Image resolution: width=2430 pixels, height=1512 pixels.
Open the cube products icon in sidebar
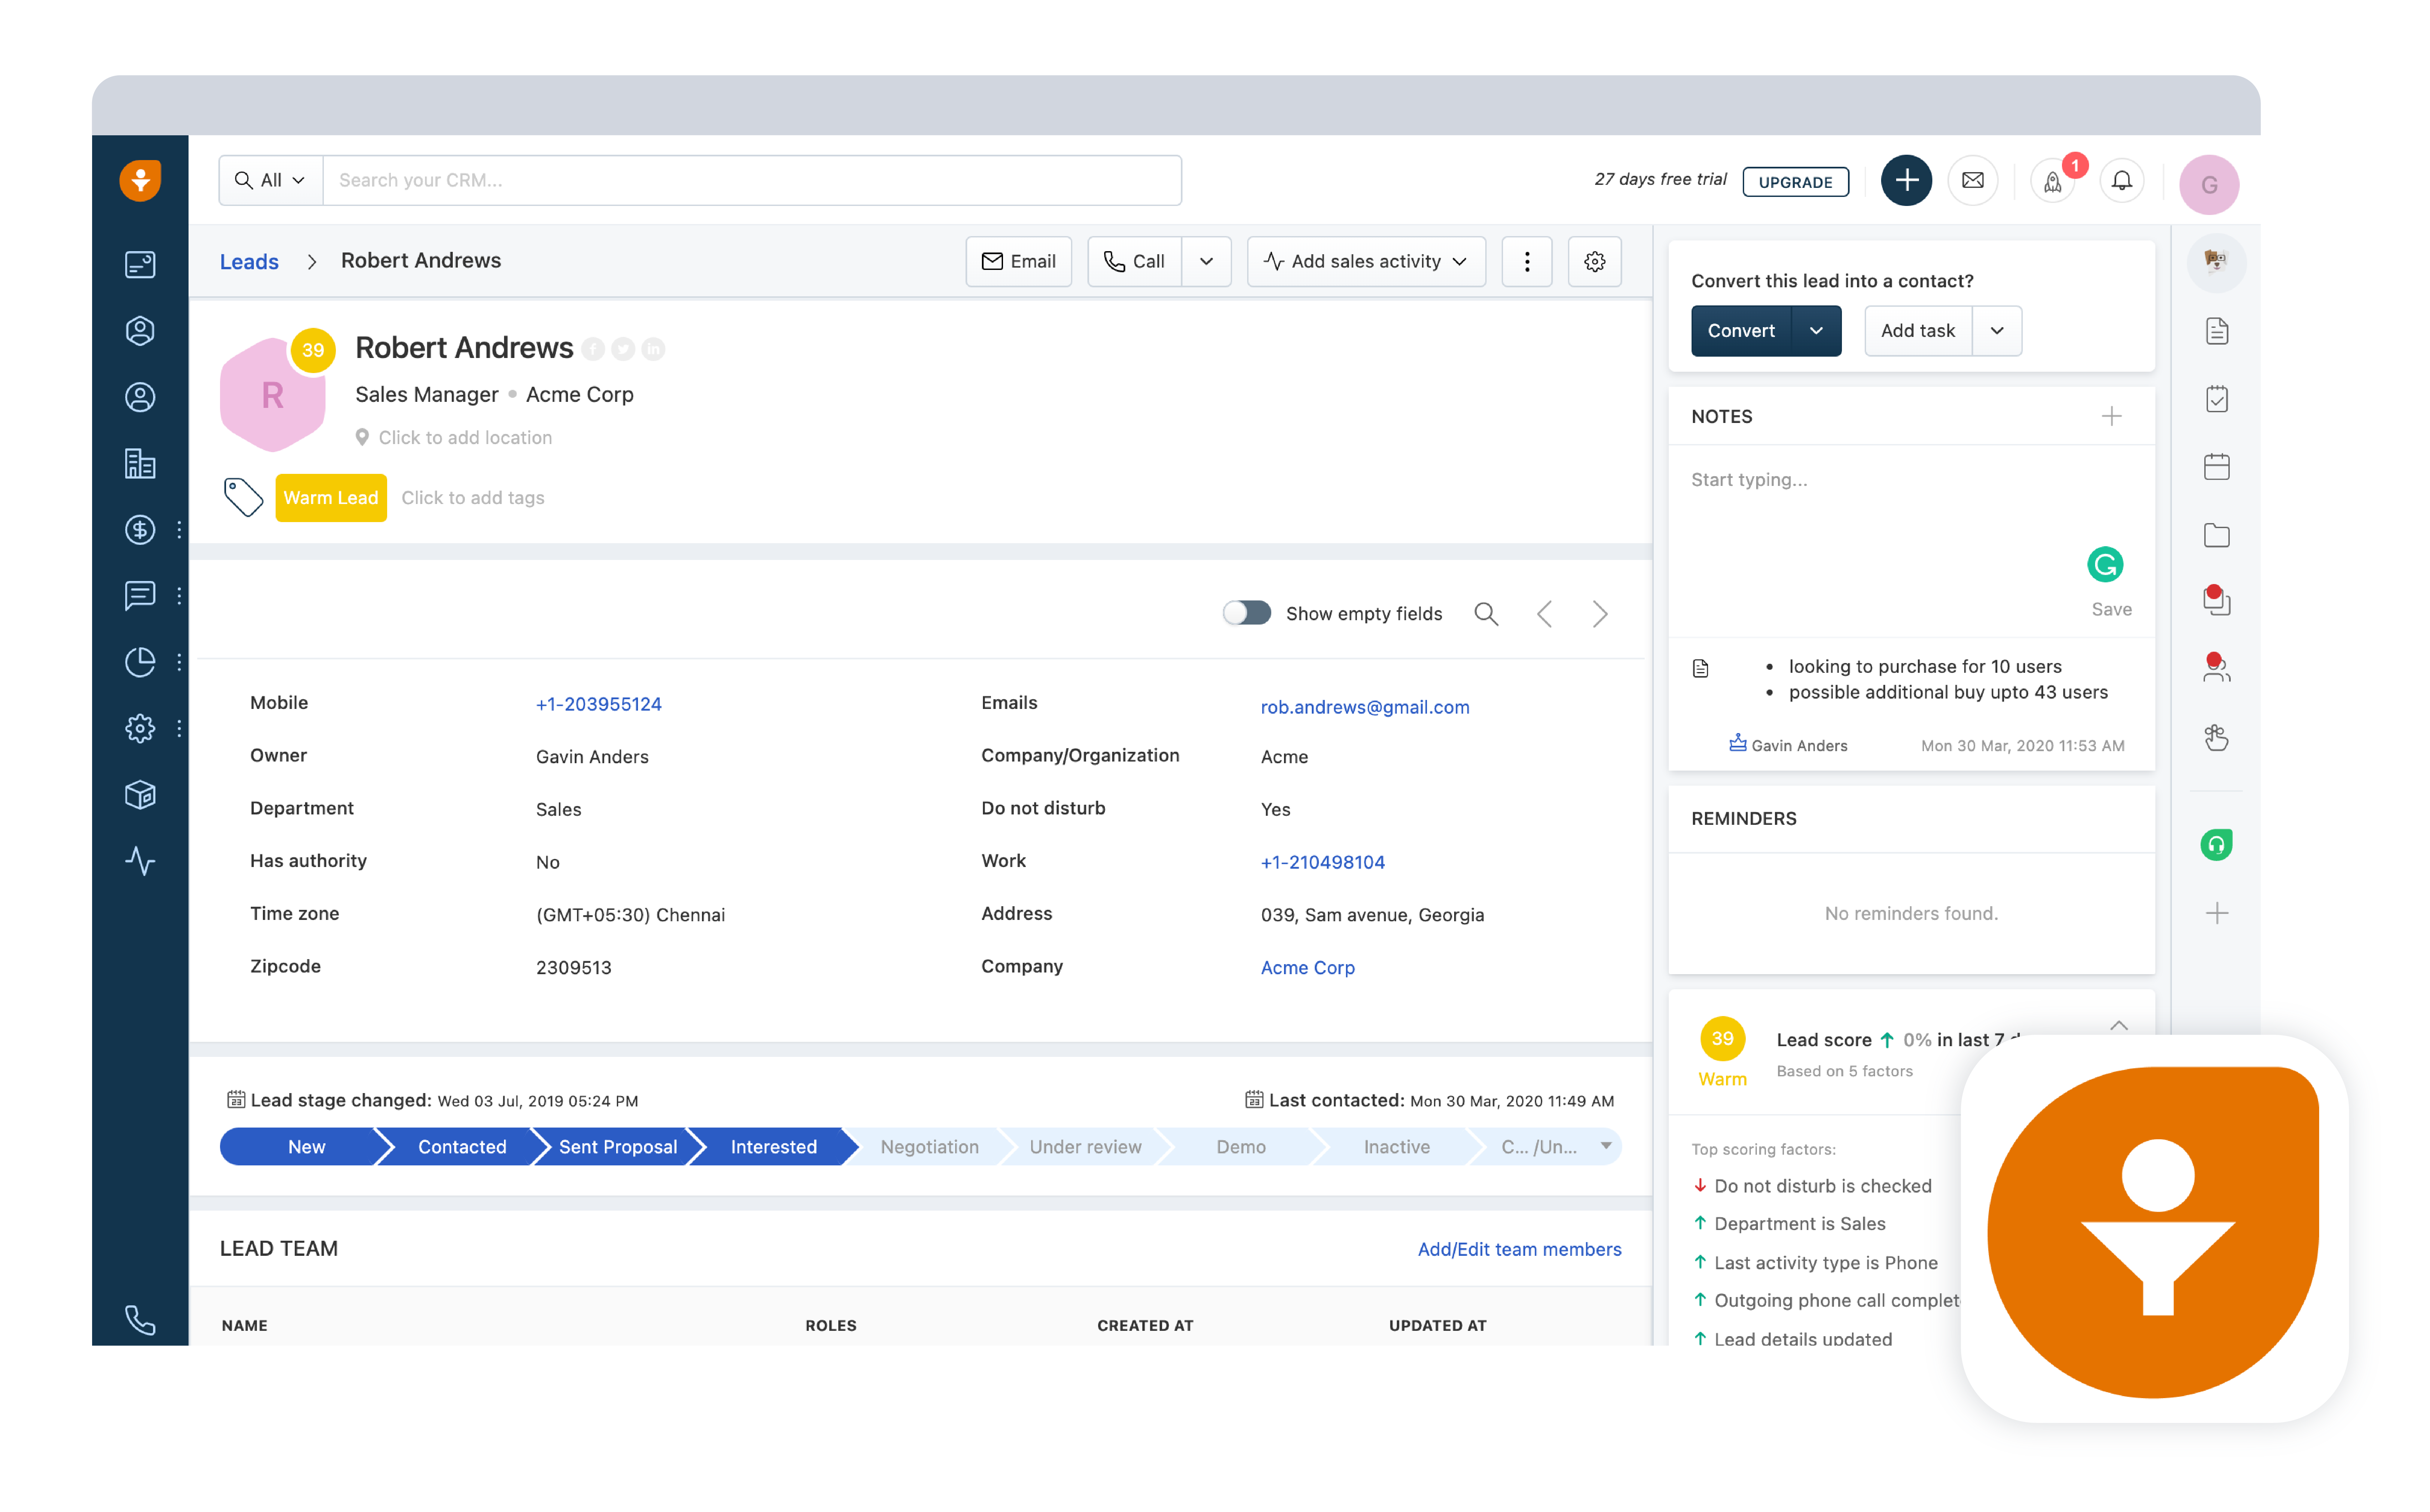[140, 795]
